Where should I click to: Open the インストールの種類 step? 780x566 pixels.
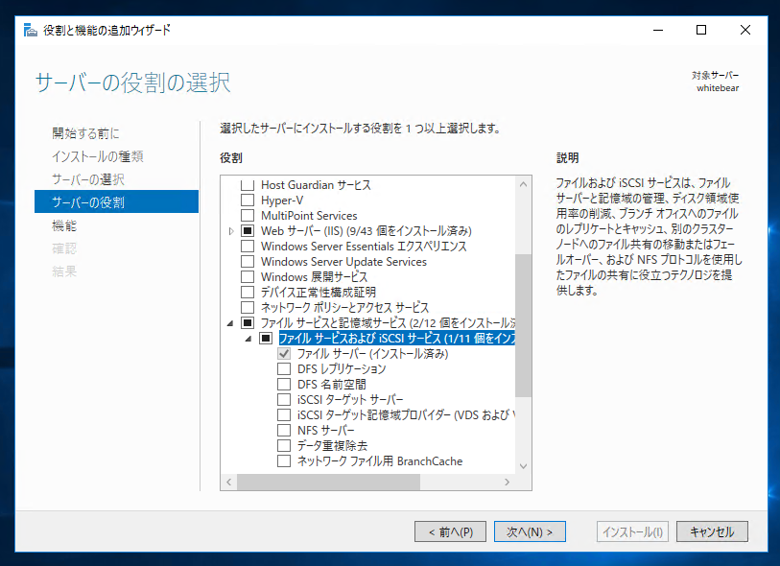[98, 157]
